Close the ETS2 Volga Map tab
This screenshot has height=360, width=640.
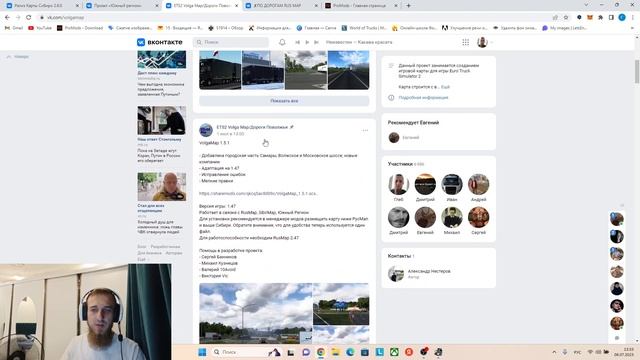236,6
